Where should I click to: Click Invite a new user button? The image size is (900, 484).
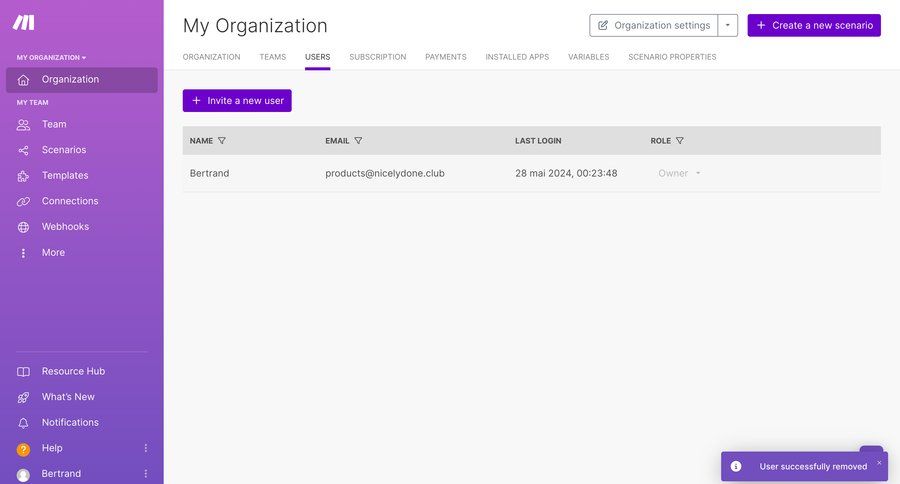pyautogui.click(x=237, y=101)
